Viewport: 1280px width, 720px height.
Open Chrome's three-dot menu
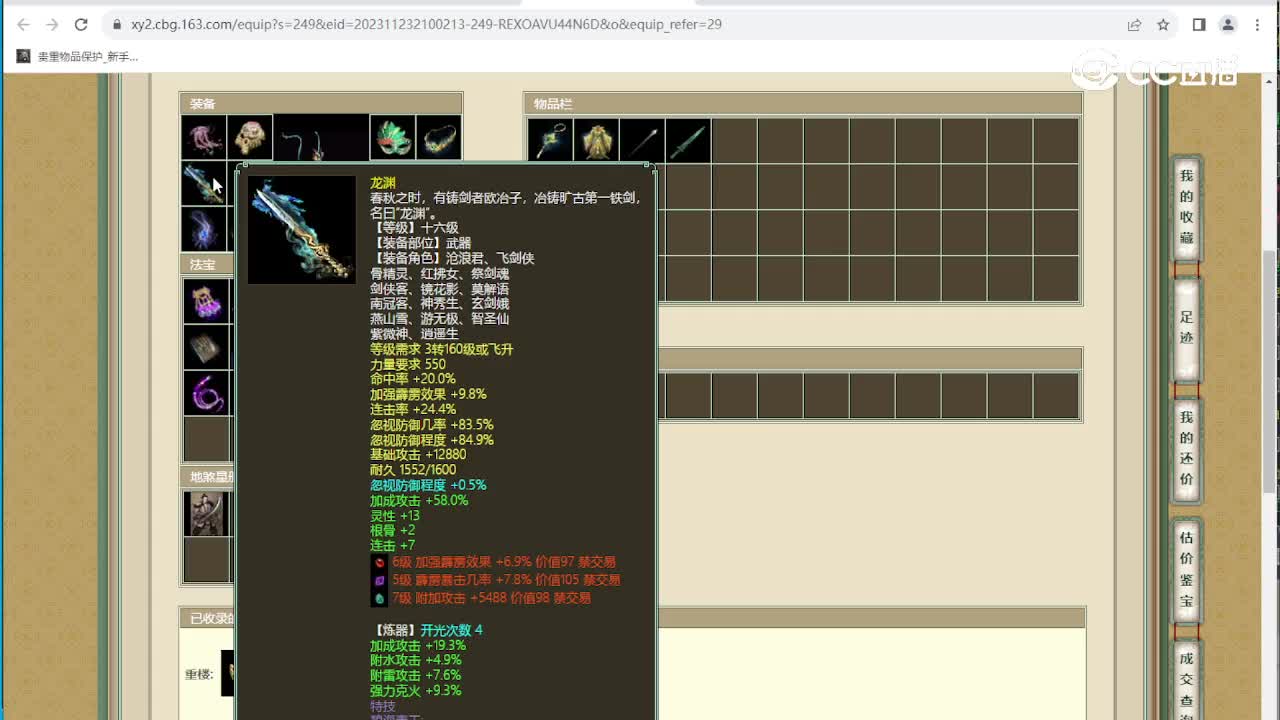tap(1258, 24)
